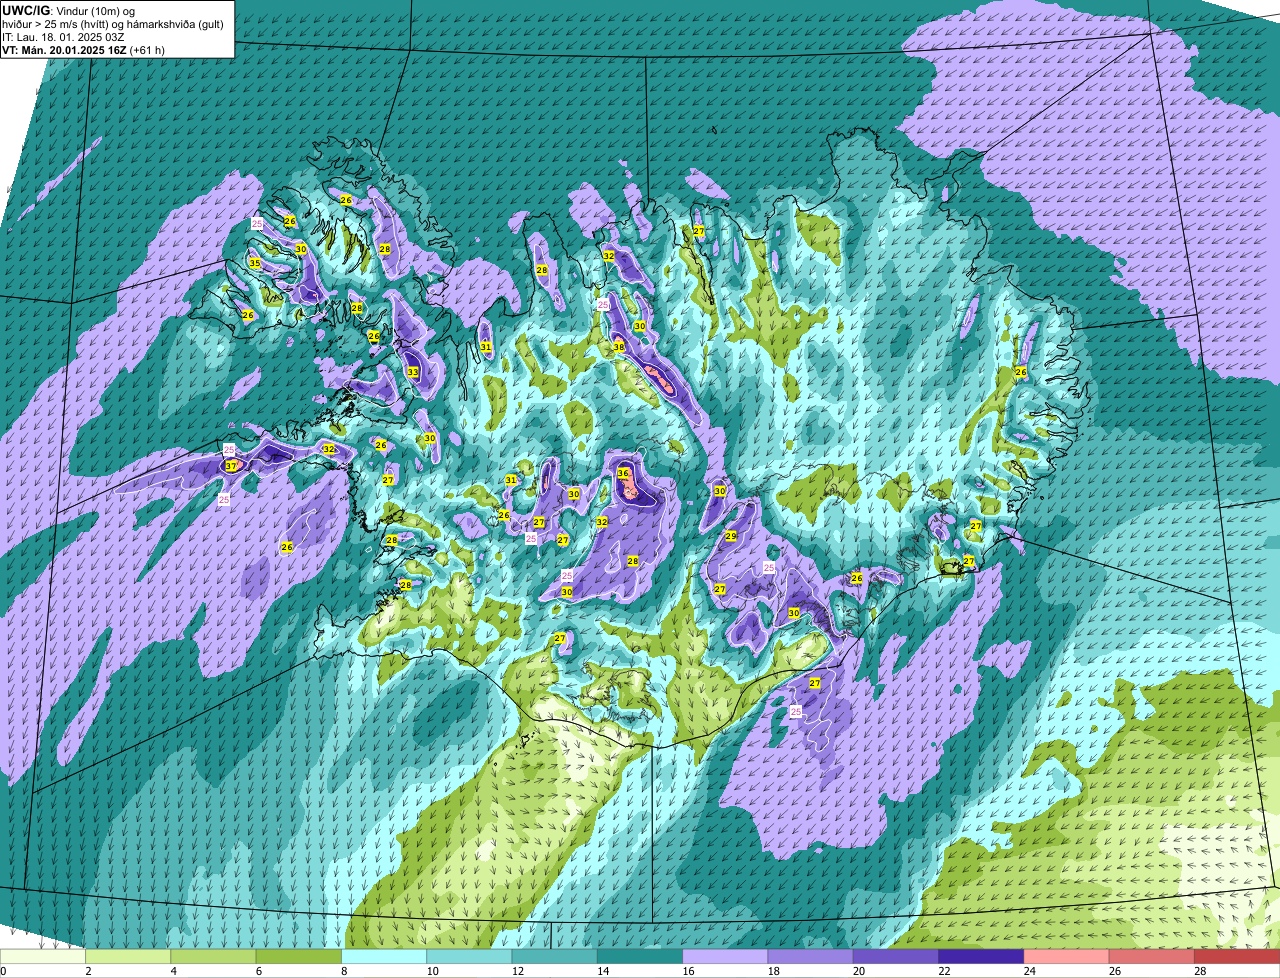
Task: Click the medium purple 18–20 m/s legend swatch
Action: 811,957
